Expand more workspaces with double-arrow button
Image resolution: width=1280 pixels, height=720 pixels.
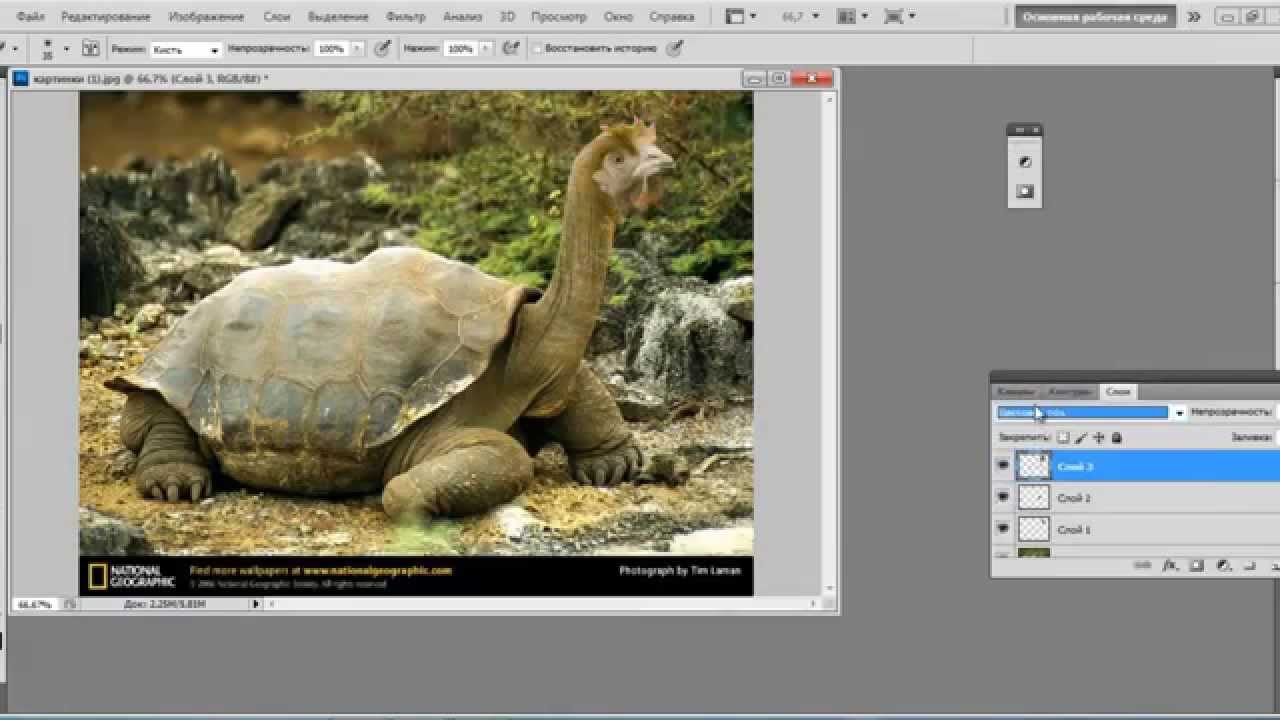(x=1193, y=17)
